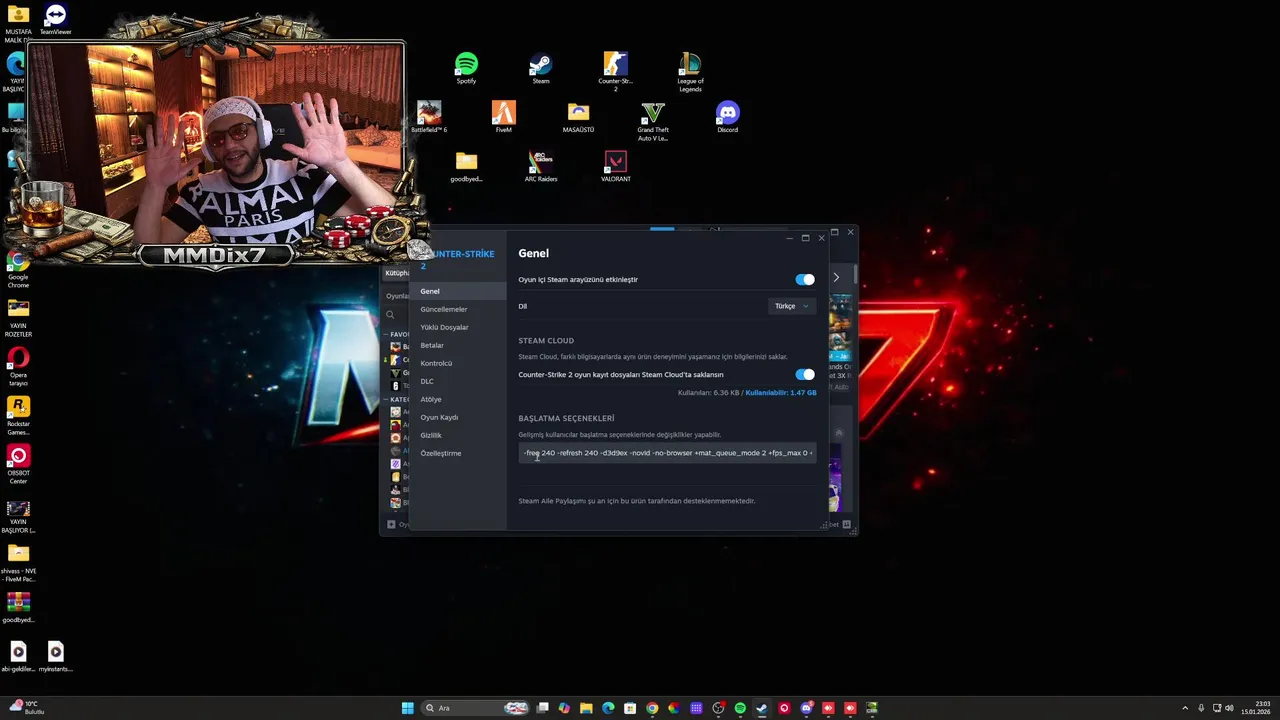The image size is (1280, 720).
Task: Click the Kullanılabilir: 1.47 GB text
Action: click(x=781, y=393)
